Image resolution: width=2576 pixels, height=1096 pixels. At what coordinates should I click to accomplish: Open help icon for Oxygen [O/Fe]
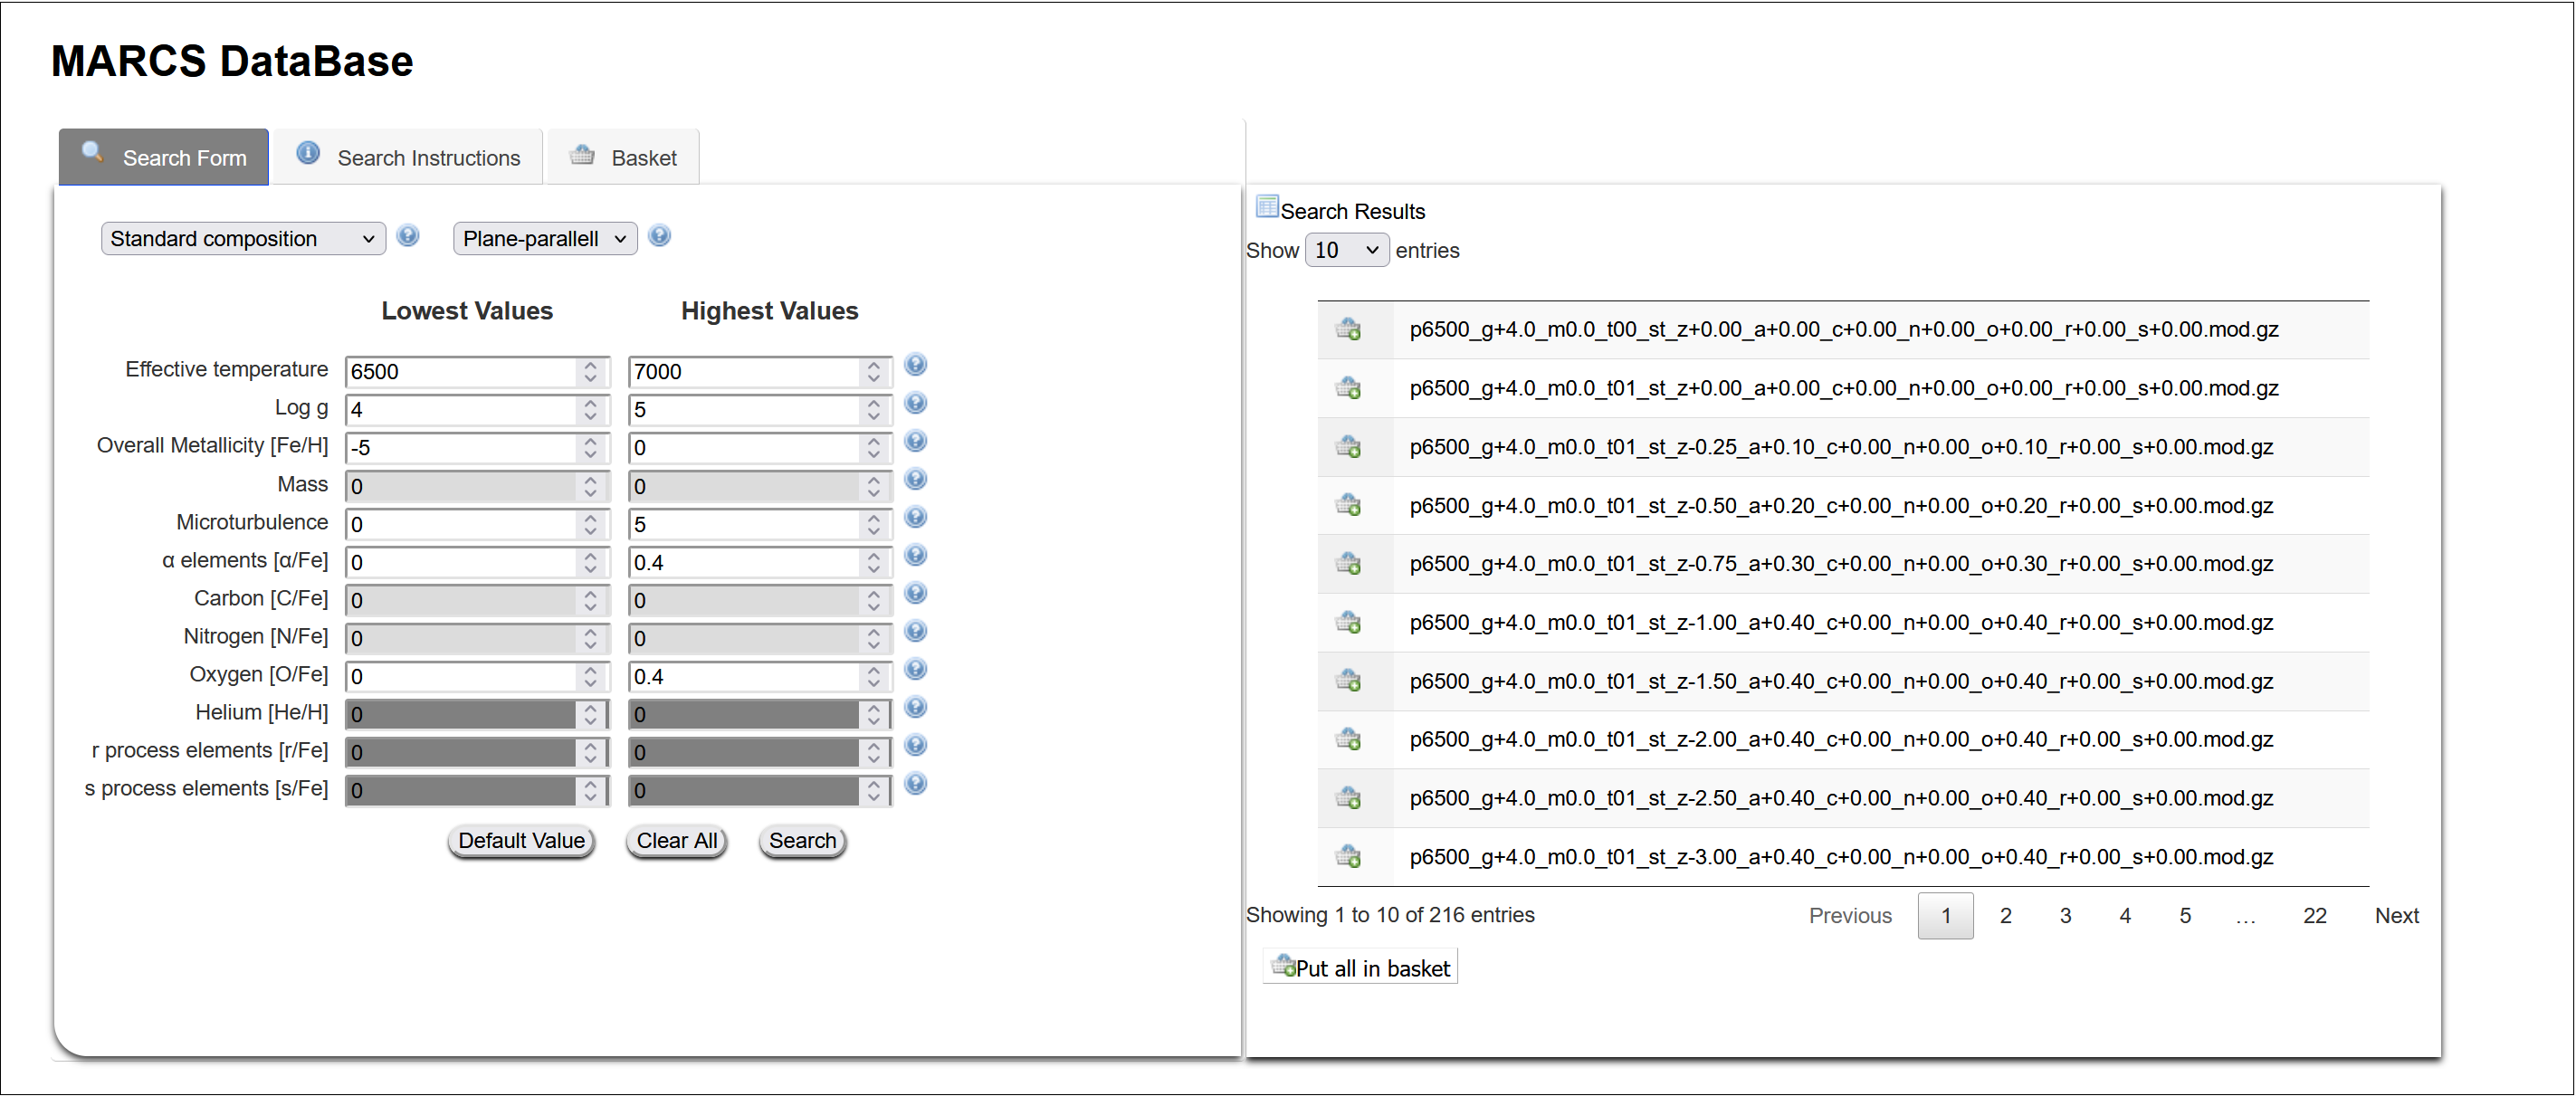pyautogui.click(x=915, y=669)
